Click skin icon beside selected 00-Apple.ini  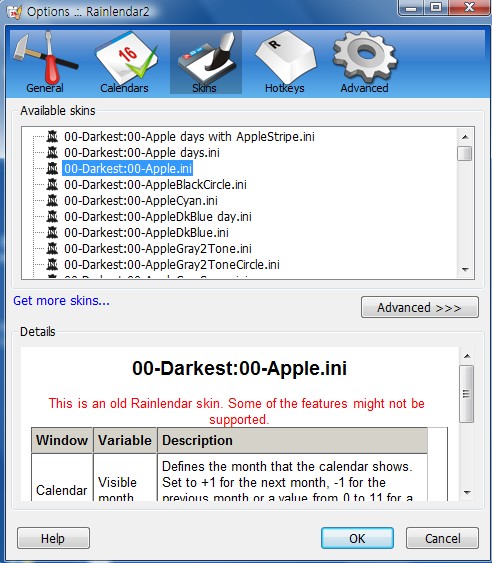52,168
